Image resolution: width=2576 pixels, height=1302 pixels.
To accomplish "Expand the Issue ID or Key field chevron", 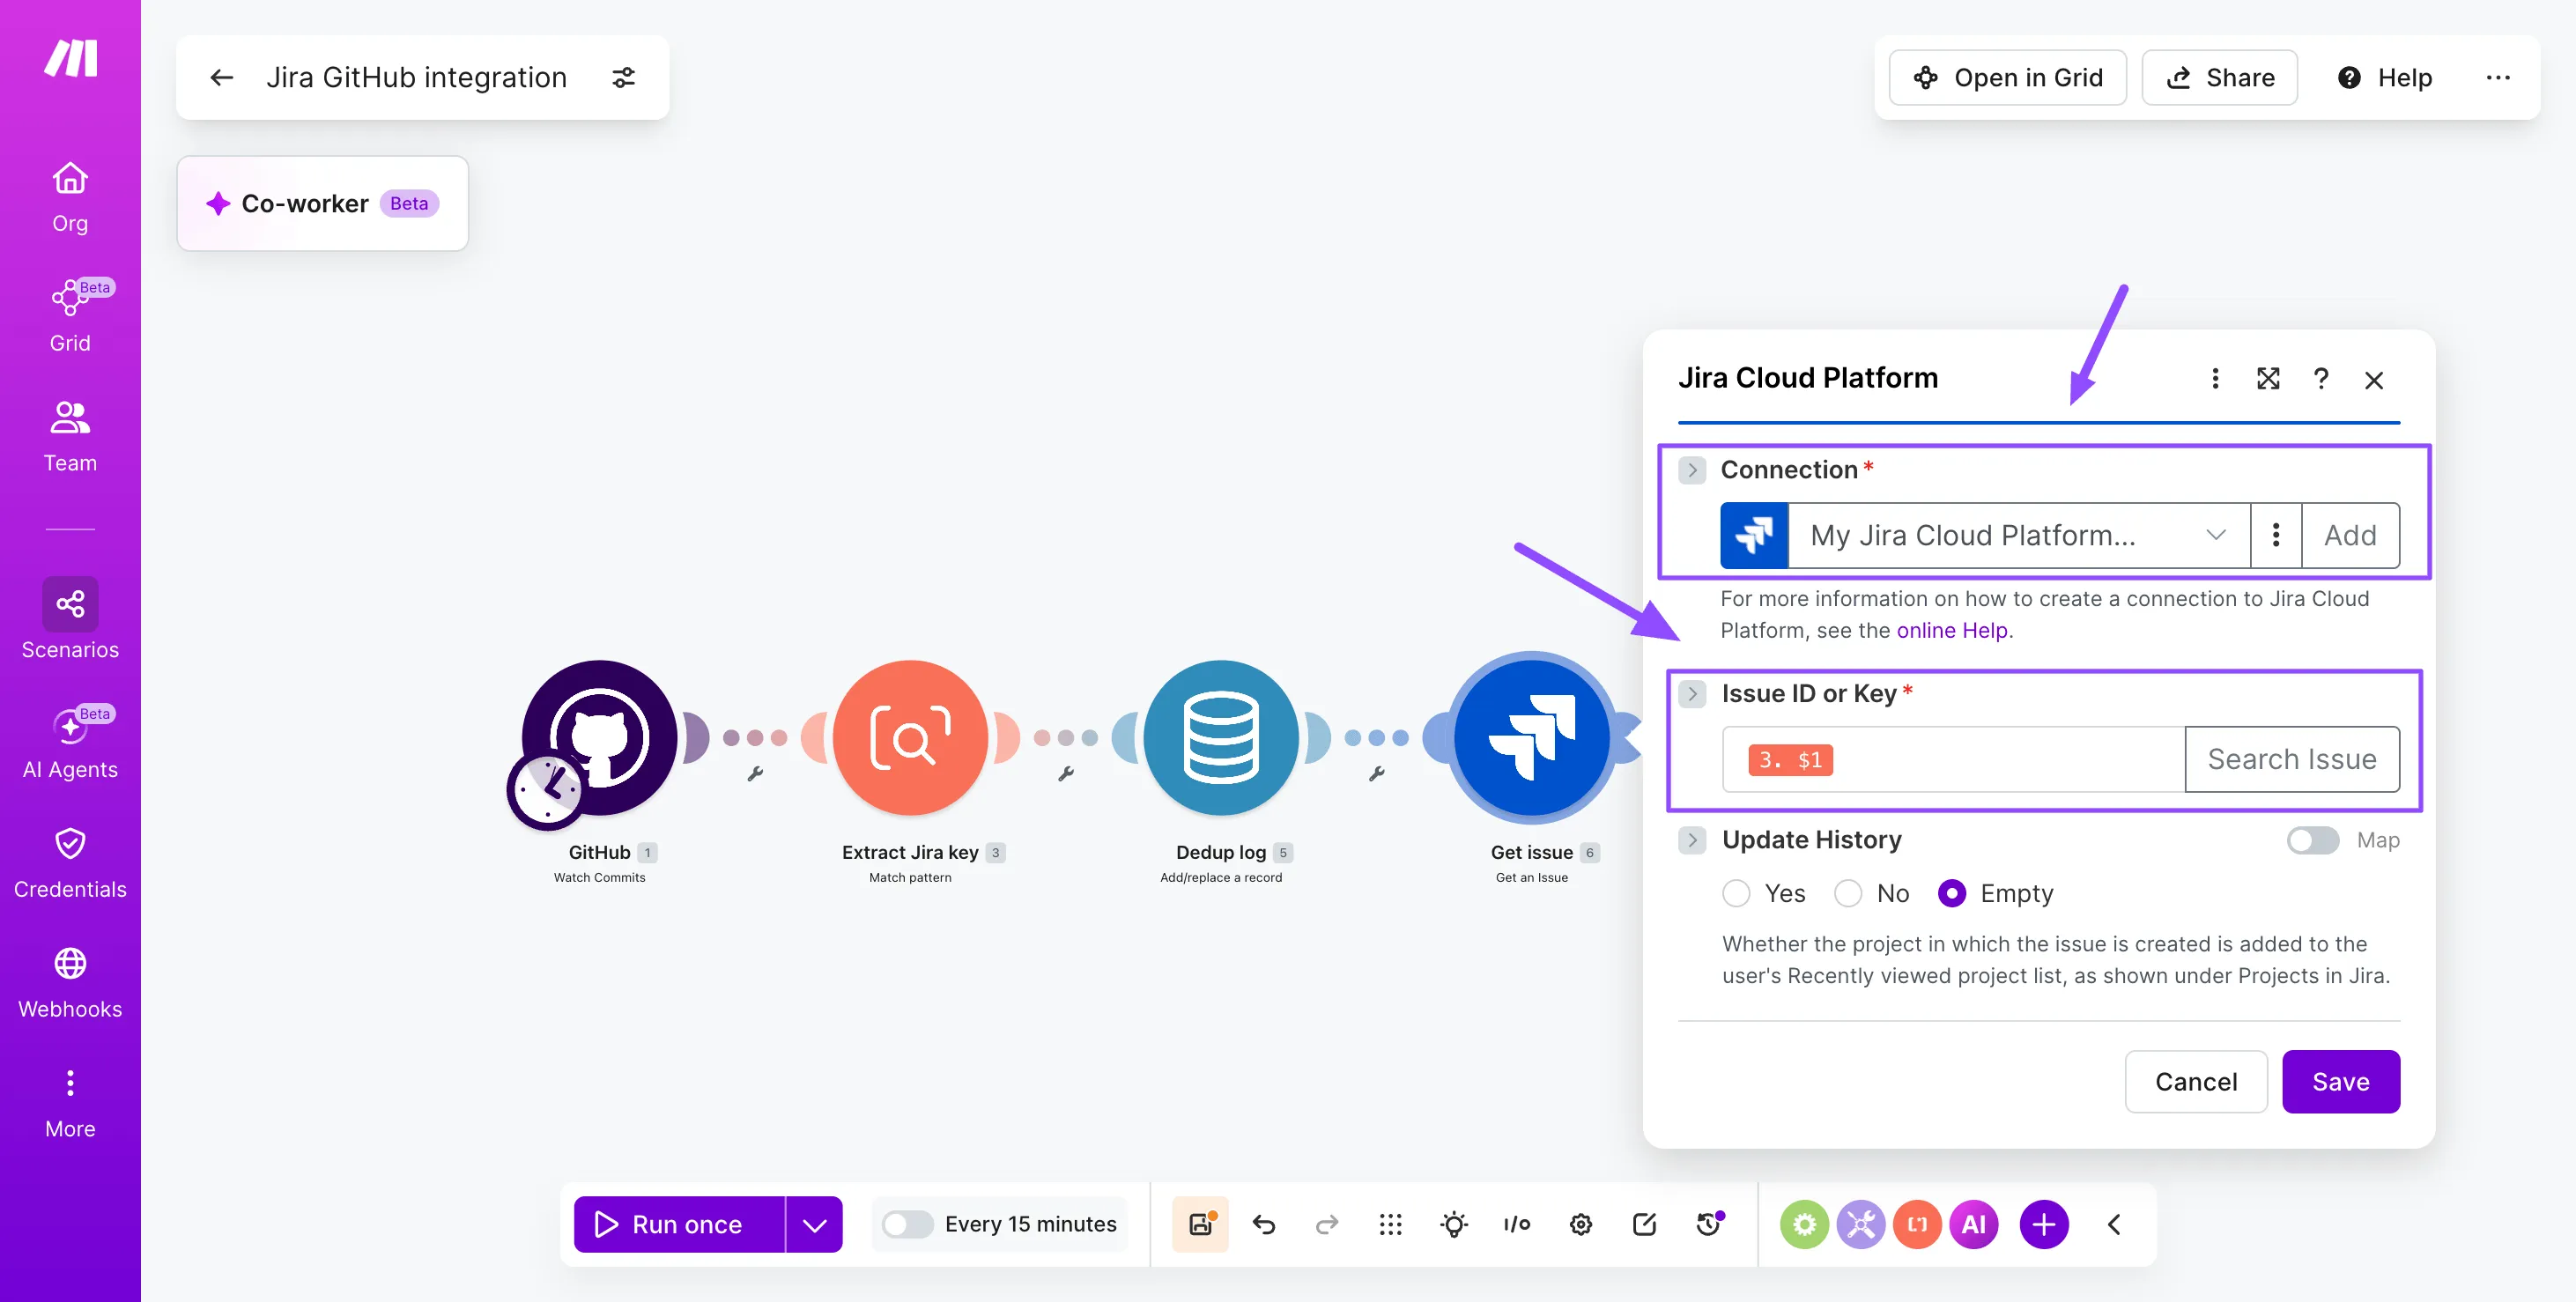I will 1692,694.
